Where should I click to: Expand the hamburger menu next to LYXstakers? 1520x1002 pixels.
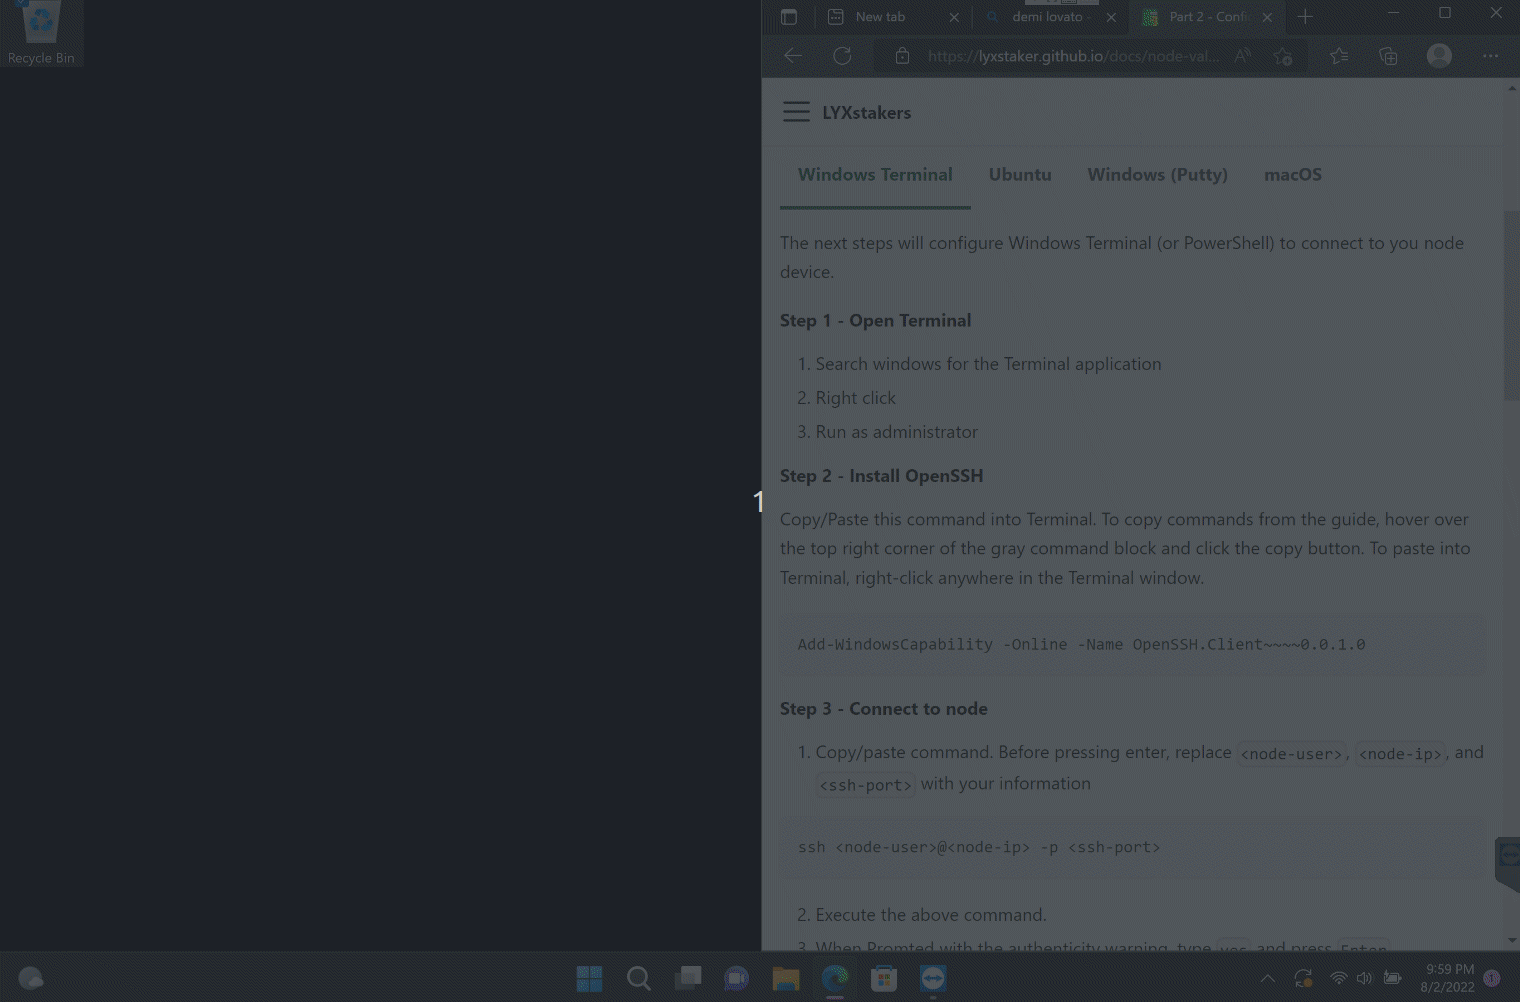(x=796, y=112)
